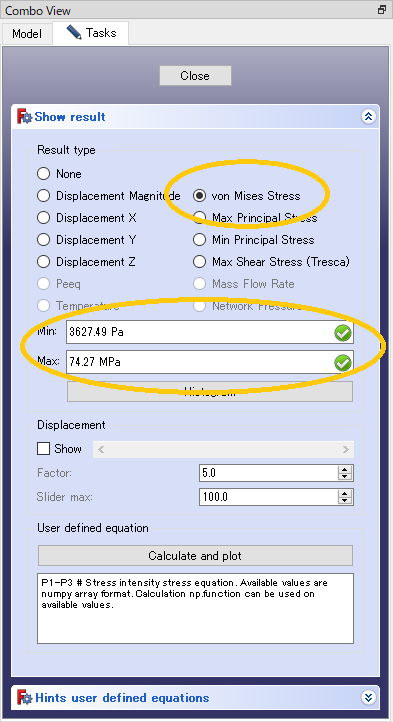Click Calculate and plot button
Viewport: 393px width, 722px height.
(195, 555)
